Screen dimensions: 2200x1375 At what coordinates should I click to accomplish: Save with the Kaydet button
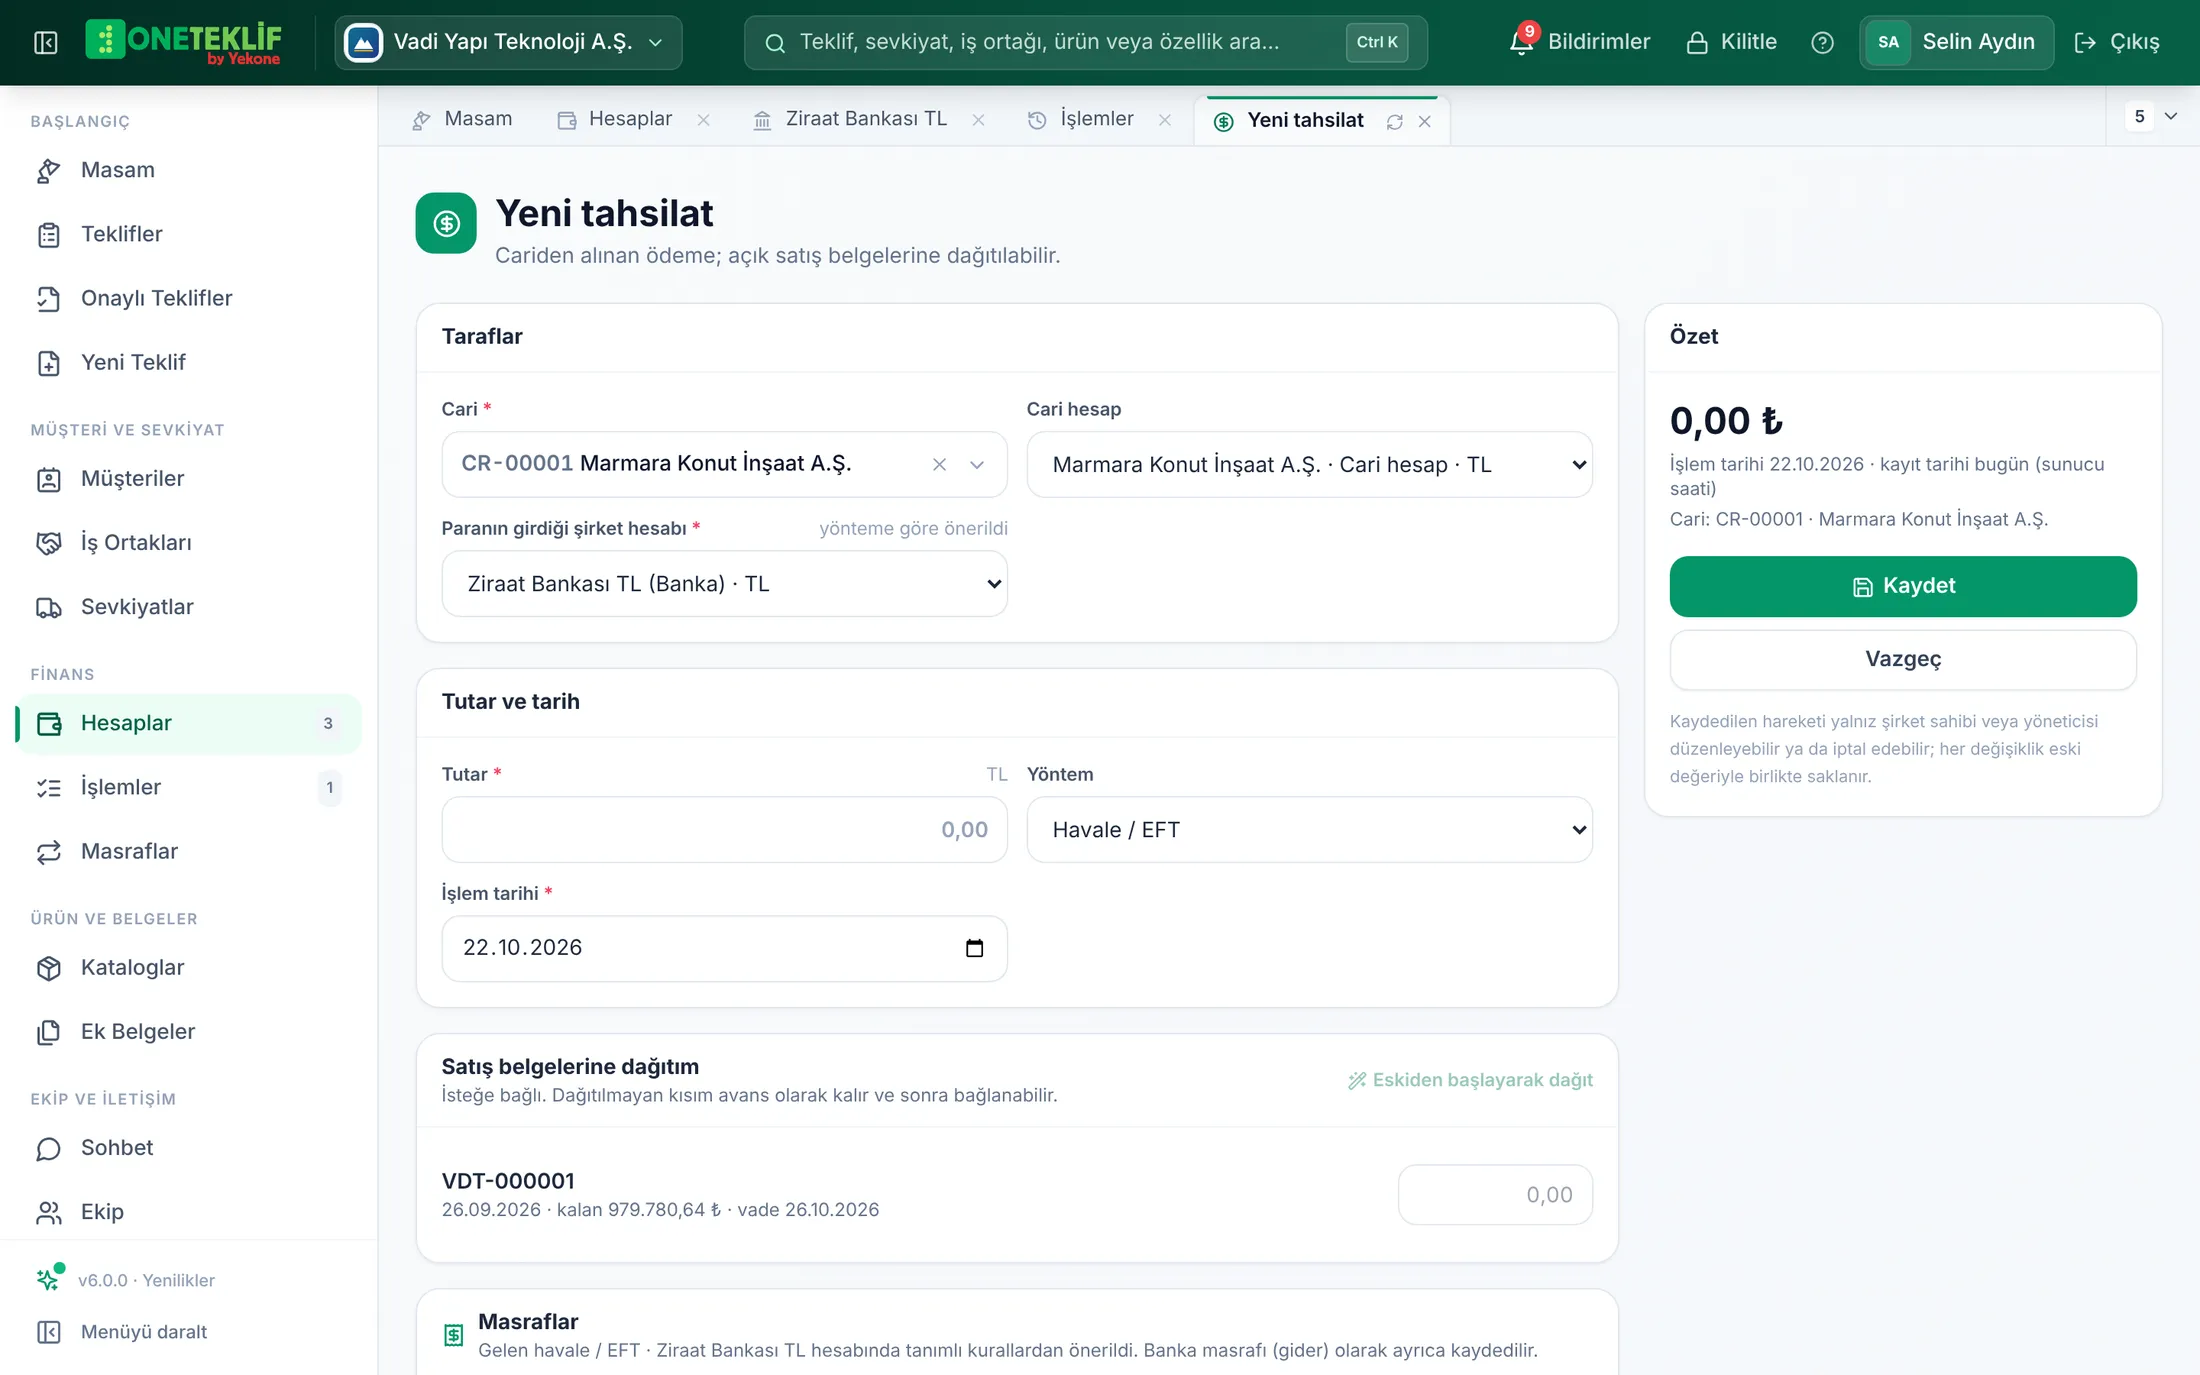[1903, 586]
